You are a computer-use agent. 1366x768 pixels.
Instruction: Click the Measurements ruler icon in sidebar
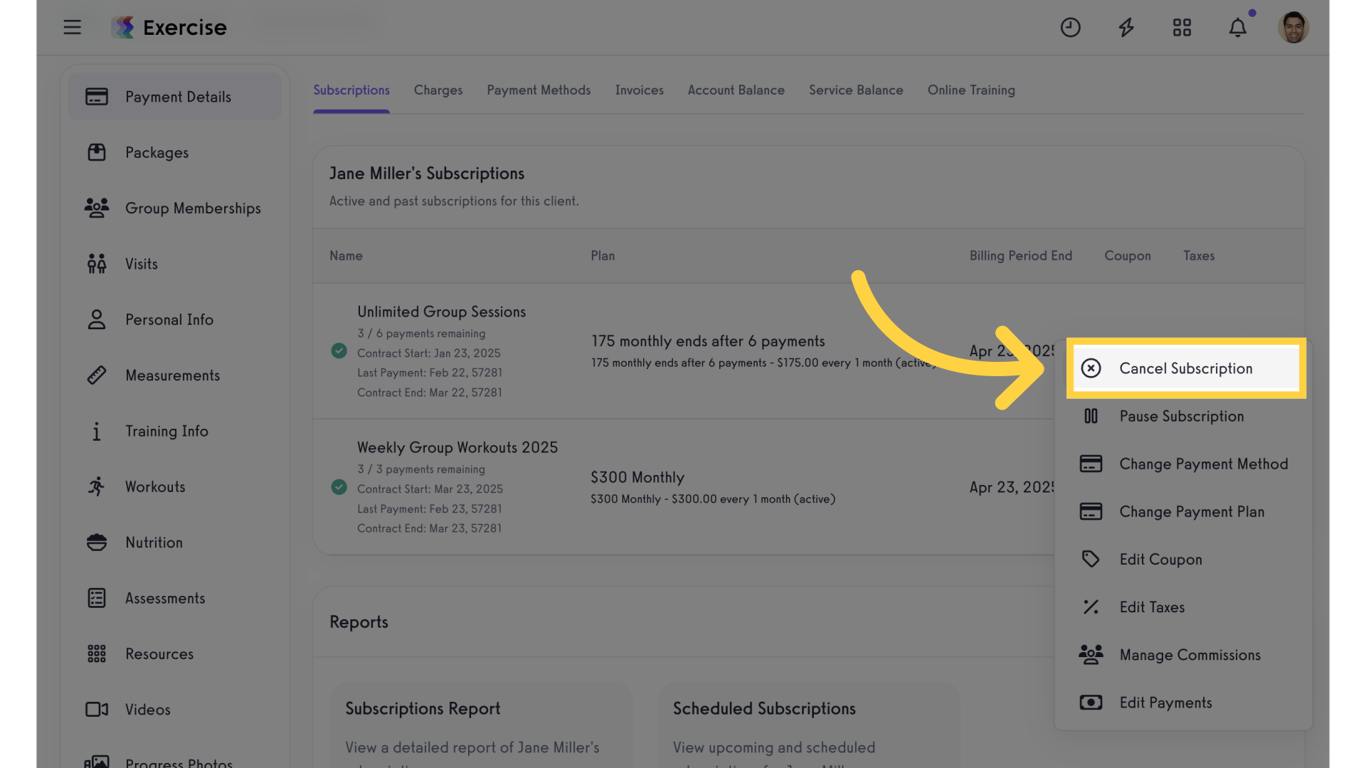[96, 375]
